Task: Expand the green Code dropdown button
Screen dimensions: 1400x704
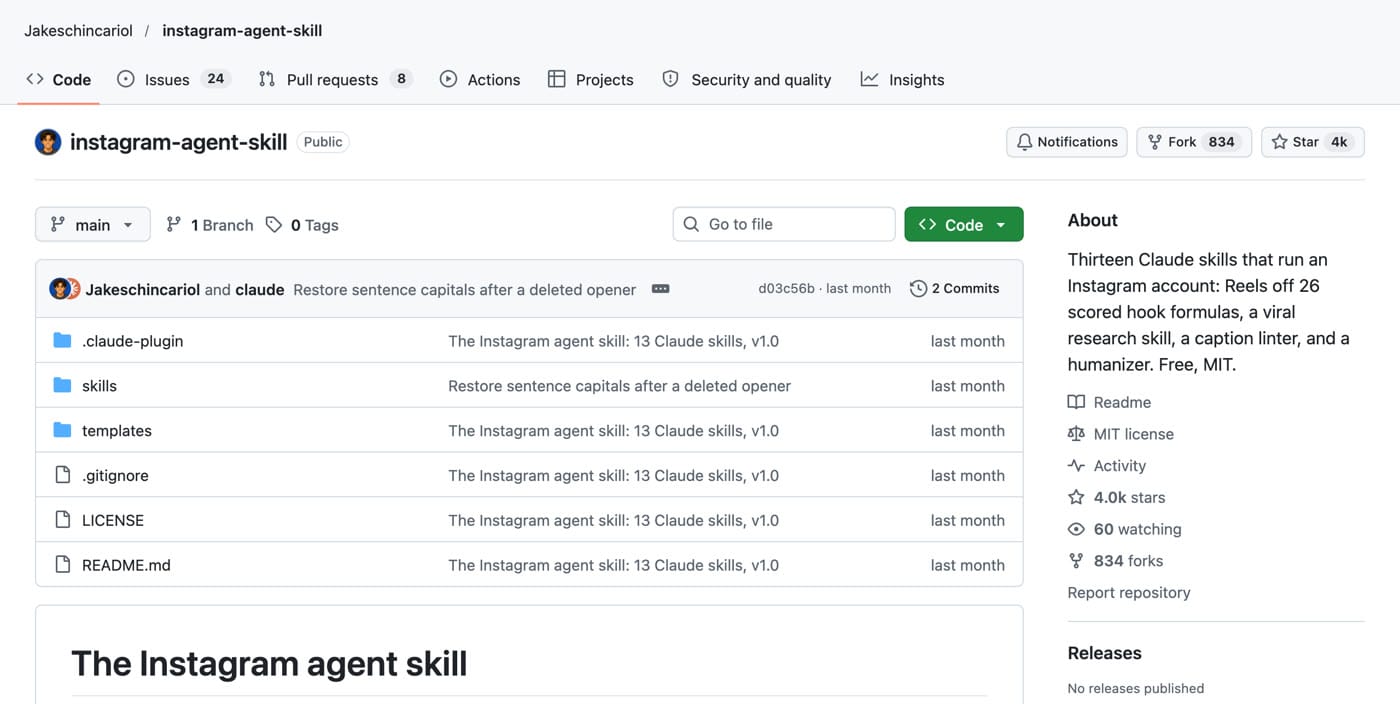Action: [964, 225]
